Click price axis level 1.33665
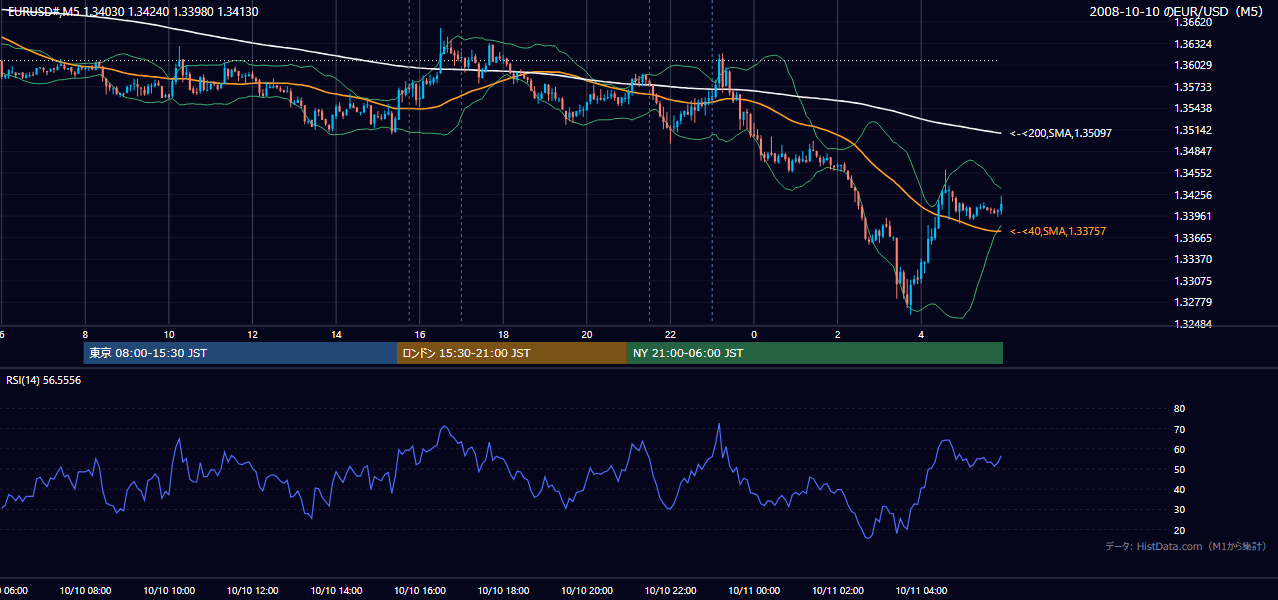The width and height of the screenshot is (1278, 600). pos(1194,238)
